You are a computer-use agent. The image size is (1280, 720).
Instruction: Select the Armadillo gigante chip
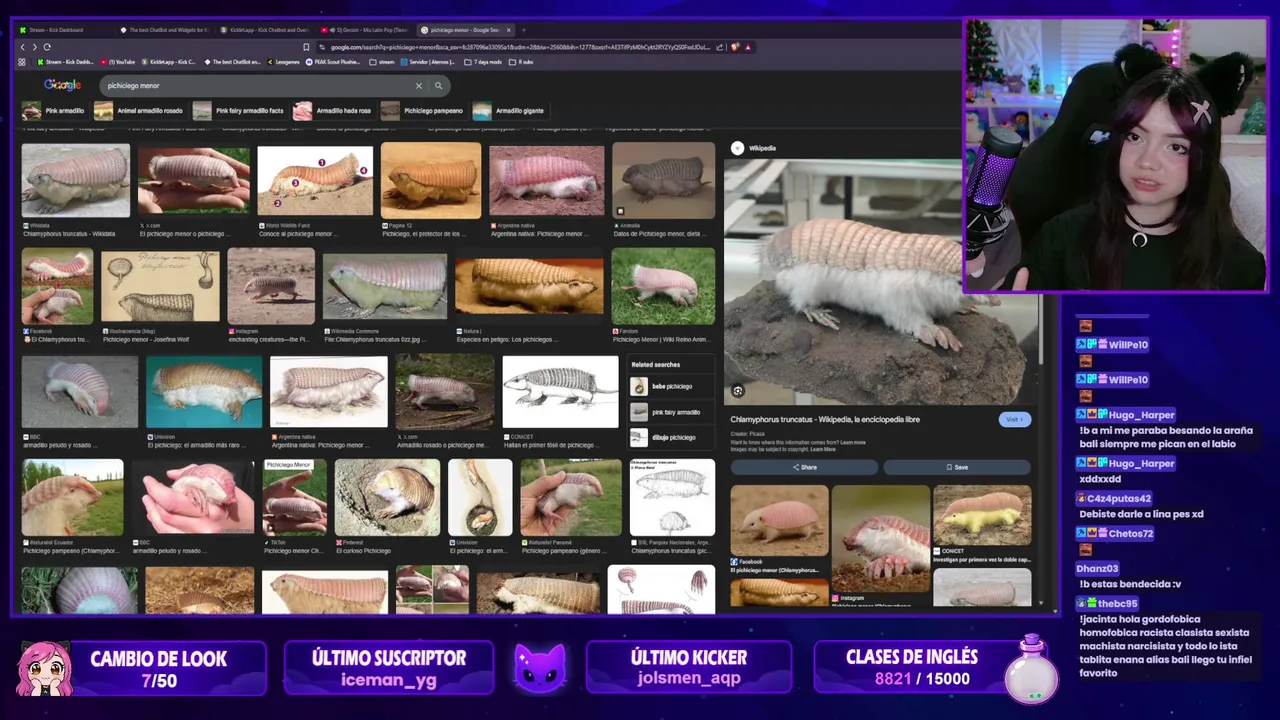[x=509, y=111]
